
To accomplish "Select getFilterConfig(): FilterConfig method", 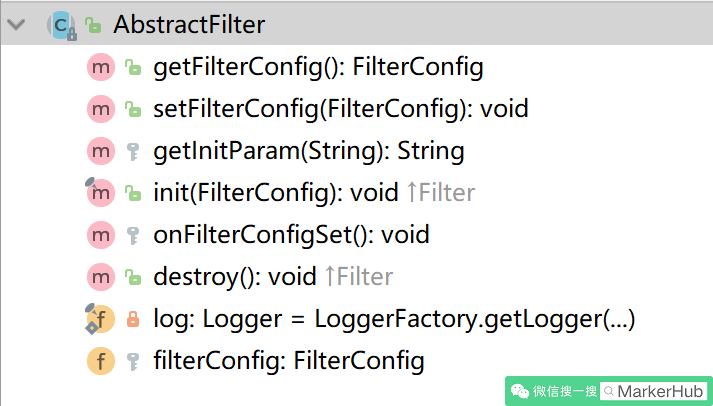I will pyautogui.click(x=318, y=67).
